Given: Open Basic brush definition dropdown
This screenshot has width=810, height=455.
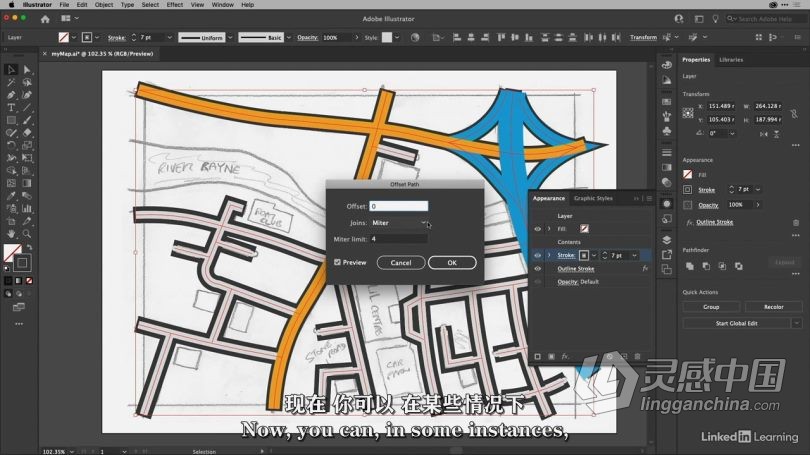Looking at the screenshot, I should click(x=289, y=38).
